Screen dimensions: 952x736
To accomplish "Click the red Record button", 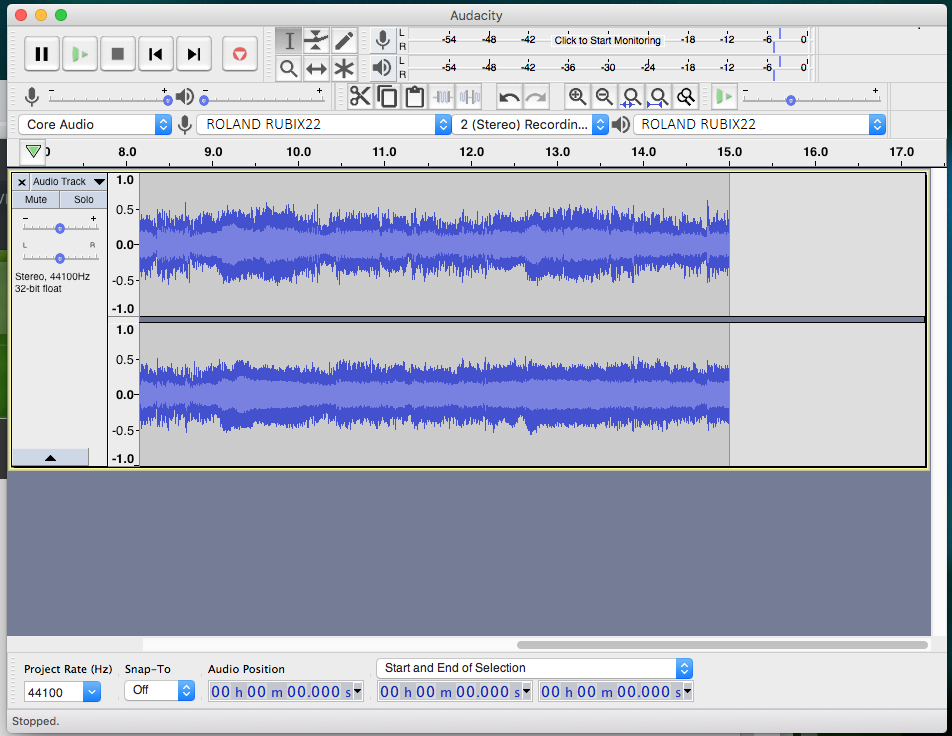I will click(x=239, y=54).
